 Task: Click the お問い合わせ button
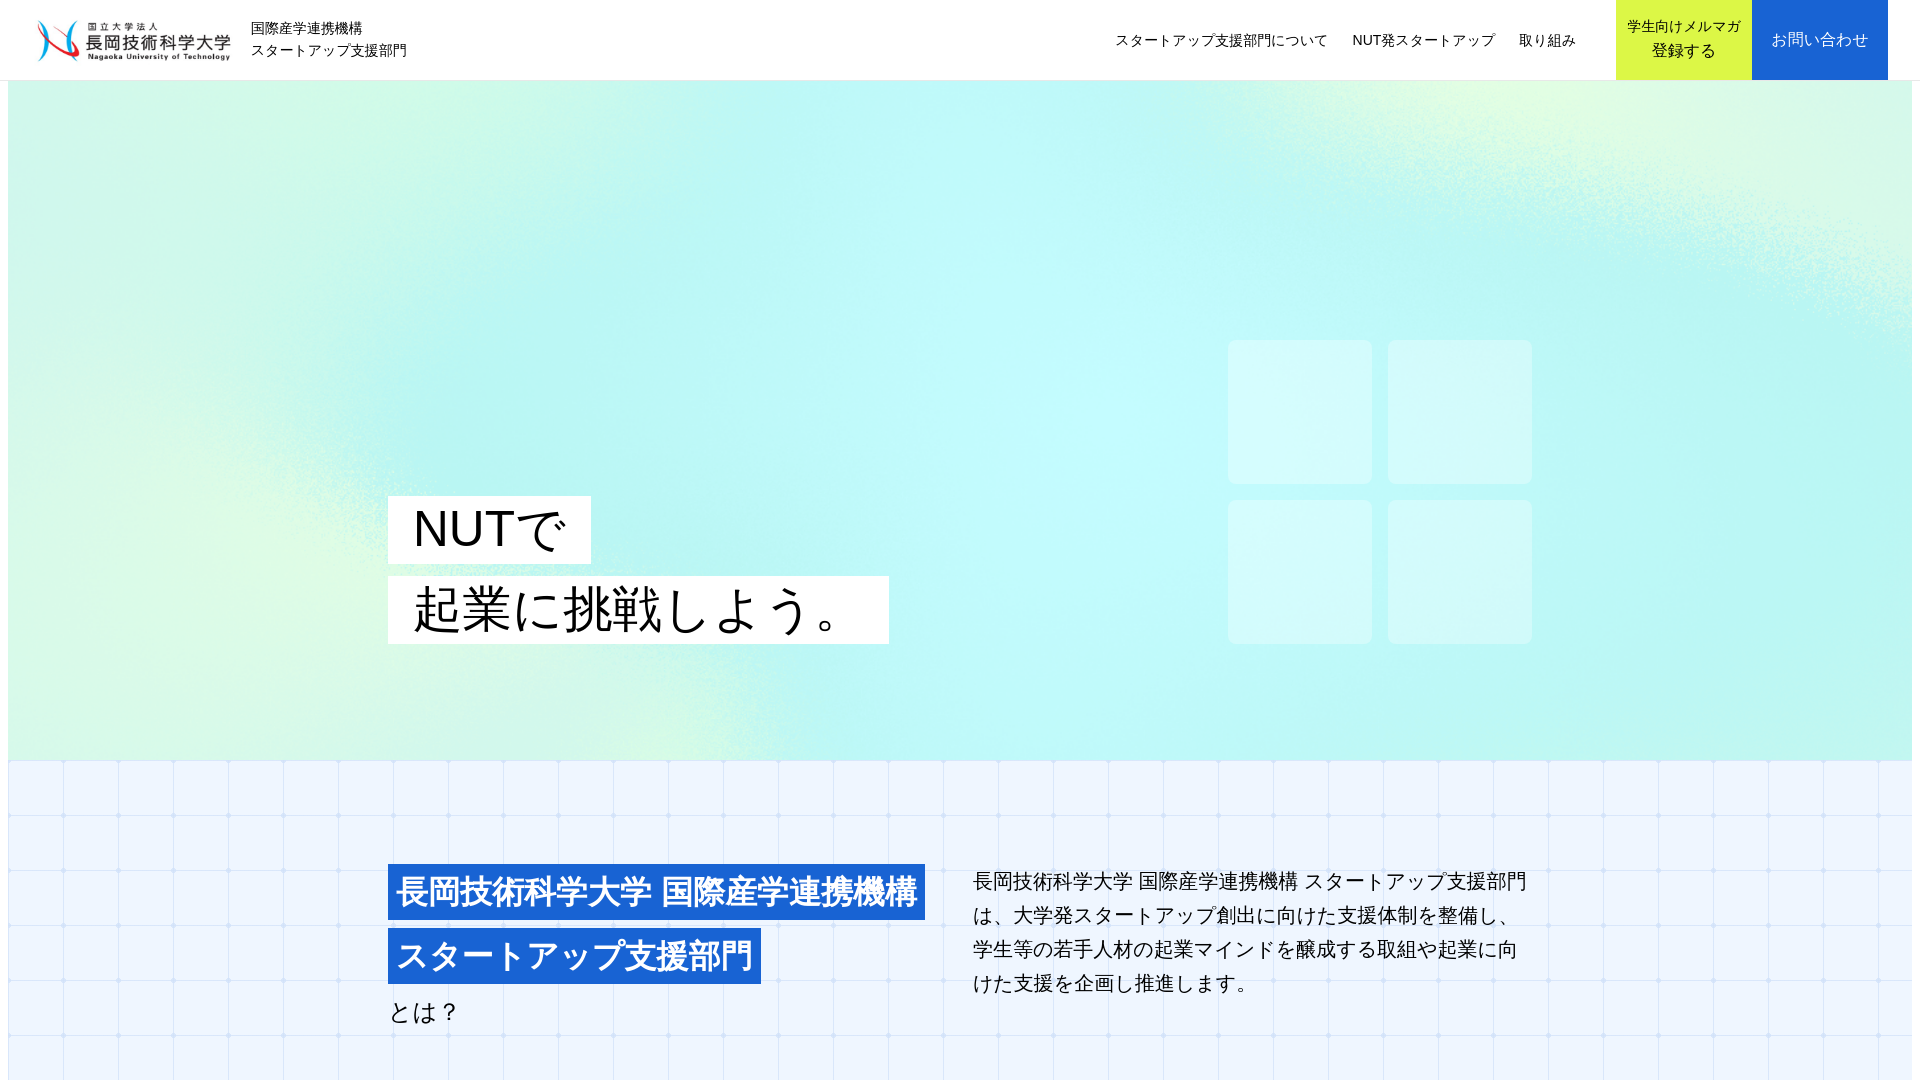(1820, 40)
